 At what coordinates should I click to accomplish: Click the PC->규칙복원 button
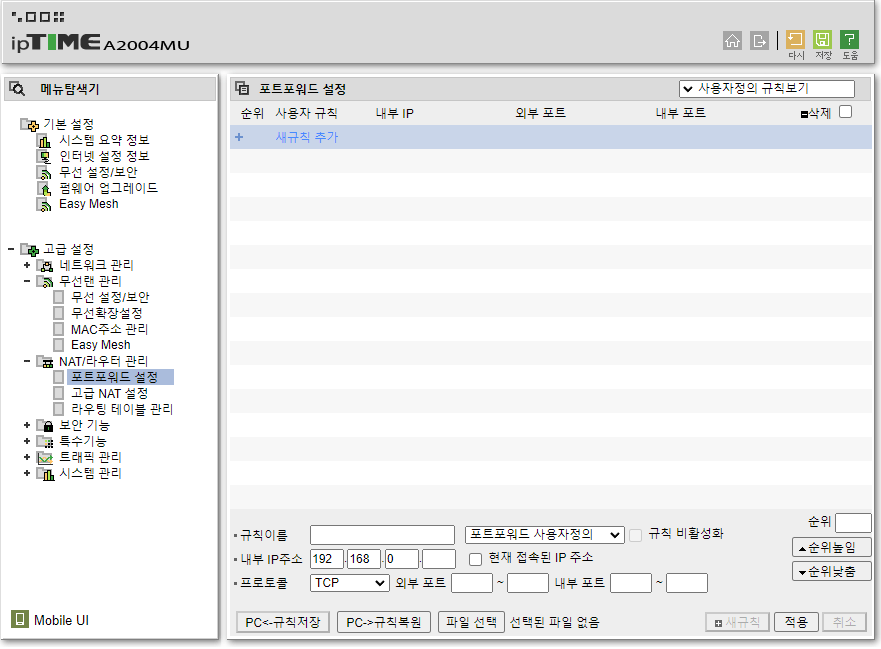pos(384,622)
